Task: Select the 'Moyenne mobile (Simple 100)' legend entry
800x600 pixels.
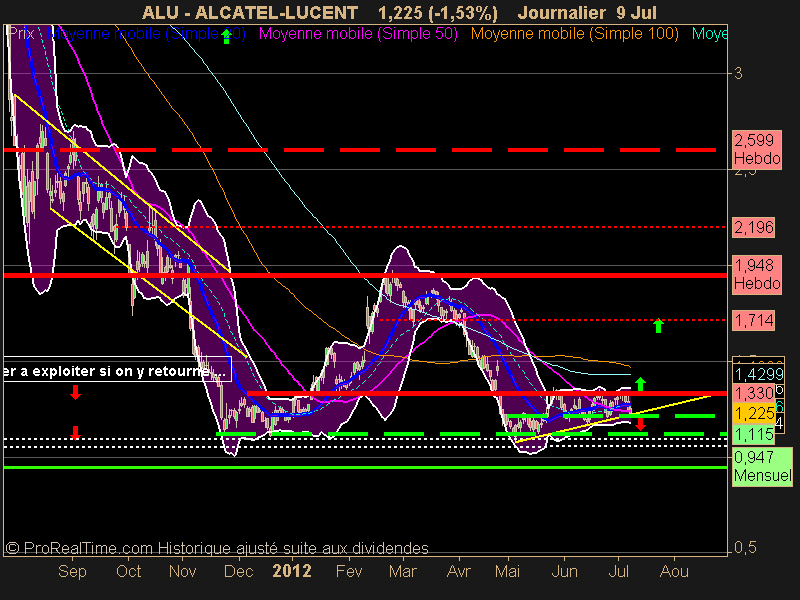Action: click(574, 34)
